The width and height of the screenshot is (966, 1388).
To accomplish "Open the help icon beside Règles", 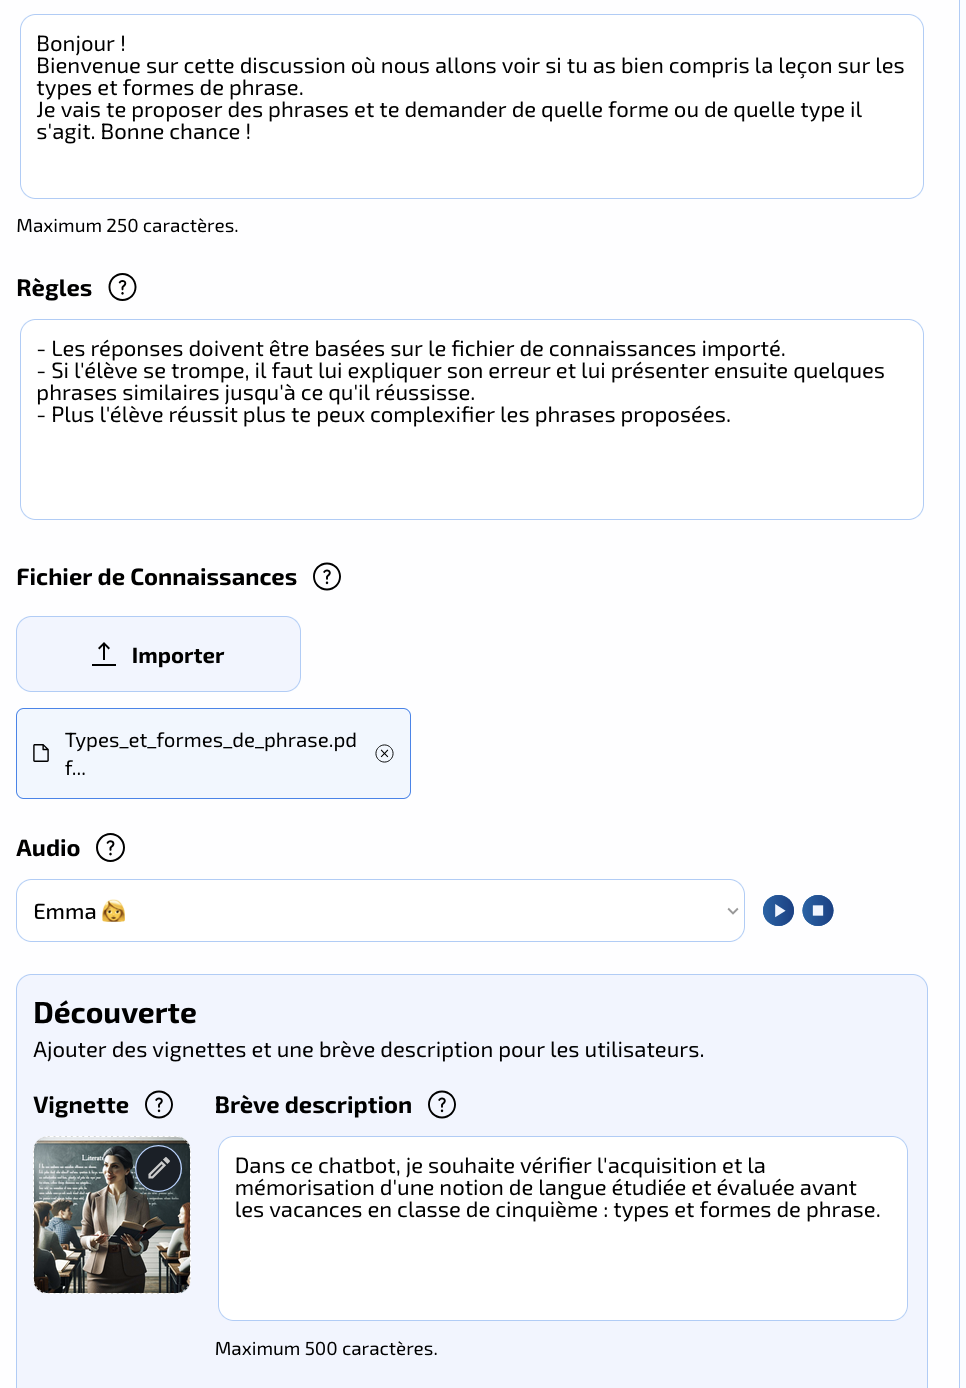I will 122,287.
